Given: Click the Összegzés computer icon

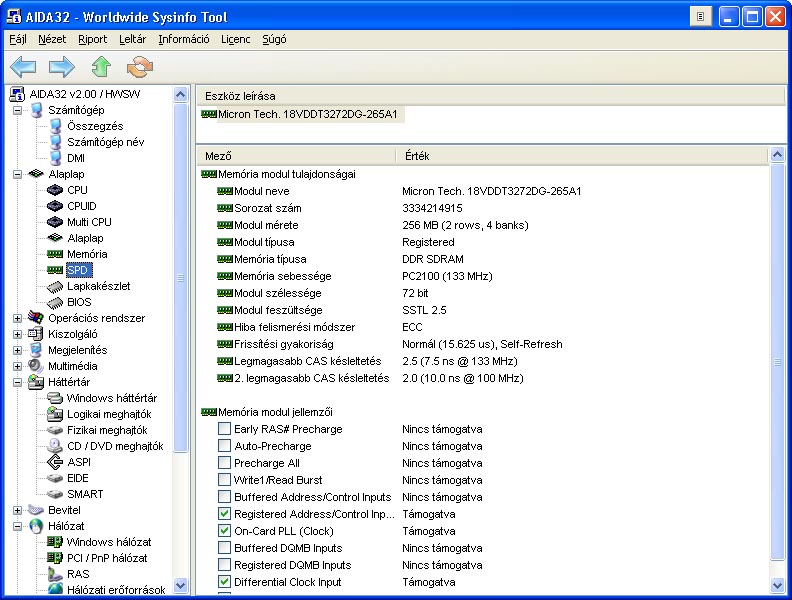Looking at the screenshot, I should click(56, 126).
